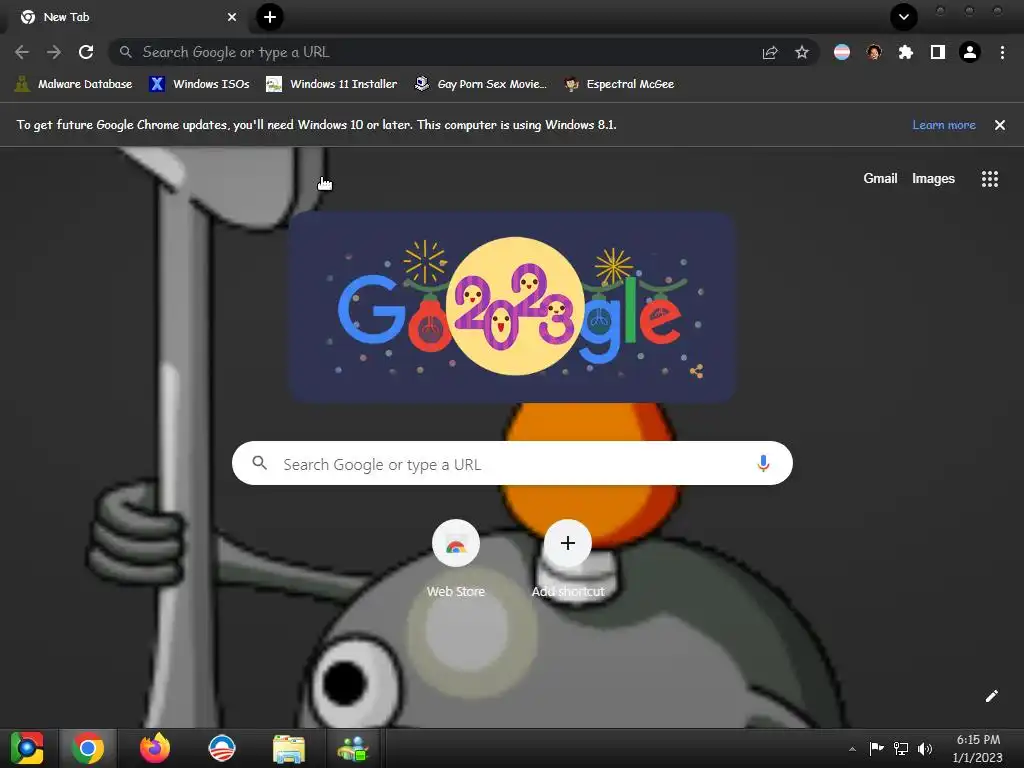Open Malware Database bookmark

pyautogui.click(x=73, y=84)
